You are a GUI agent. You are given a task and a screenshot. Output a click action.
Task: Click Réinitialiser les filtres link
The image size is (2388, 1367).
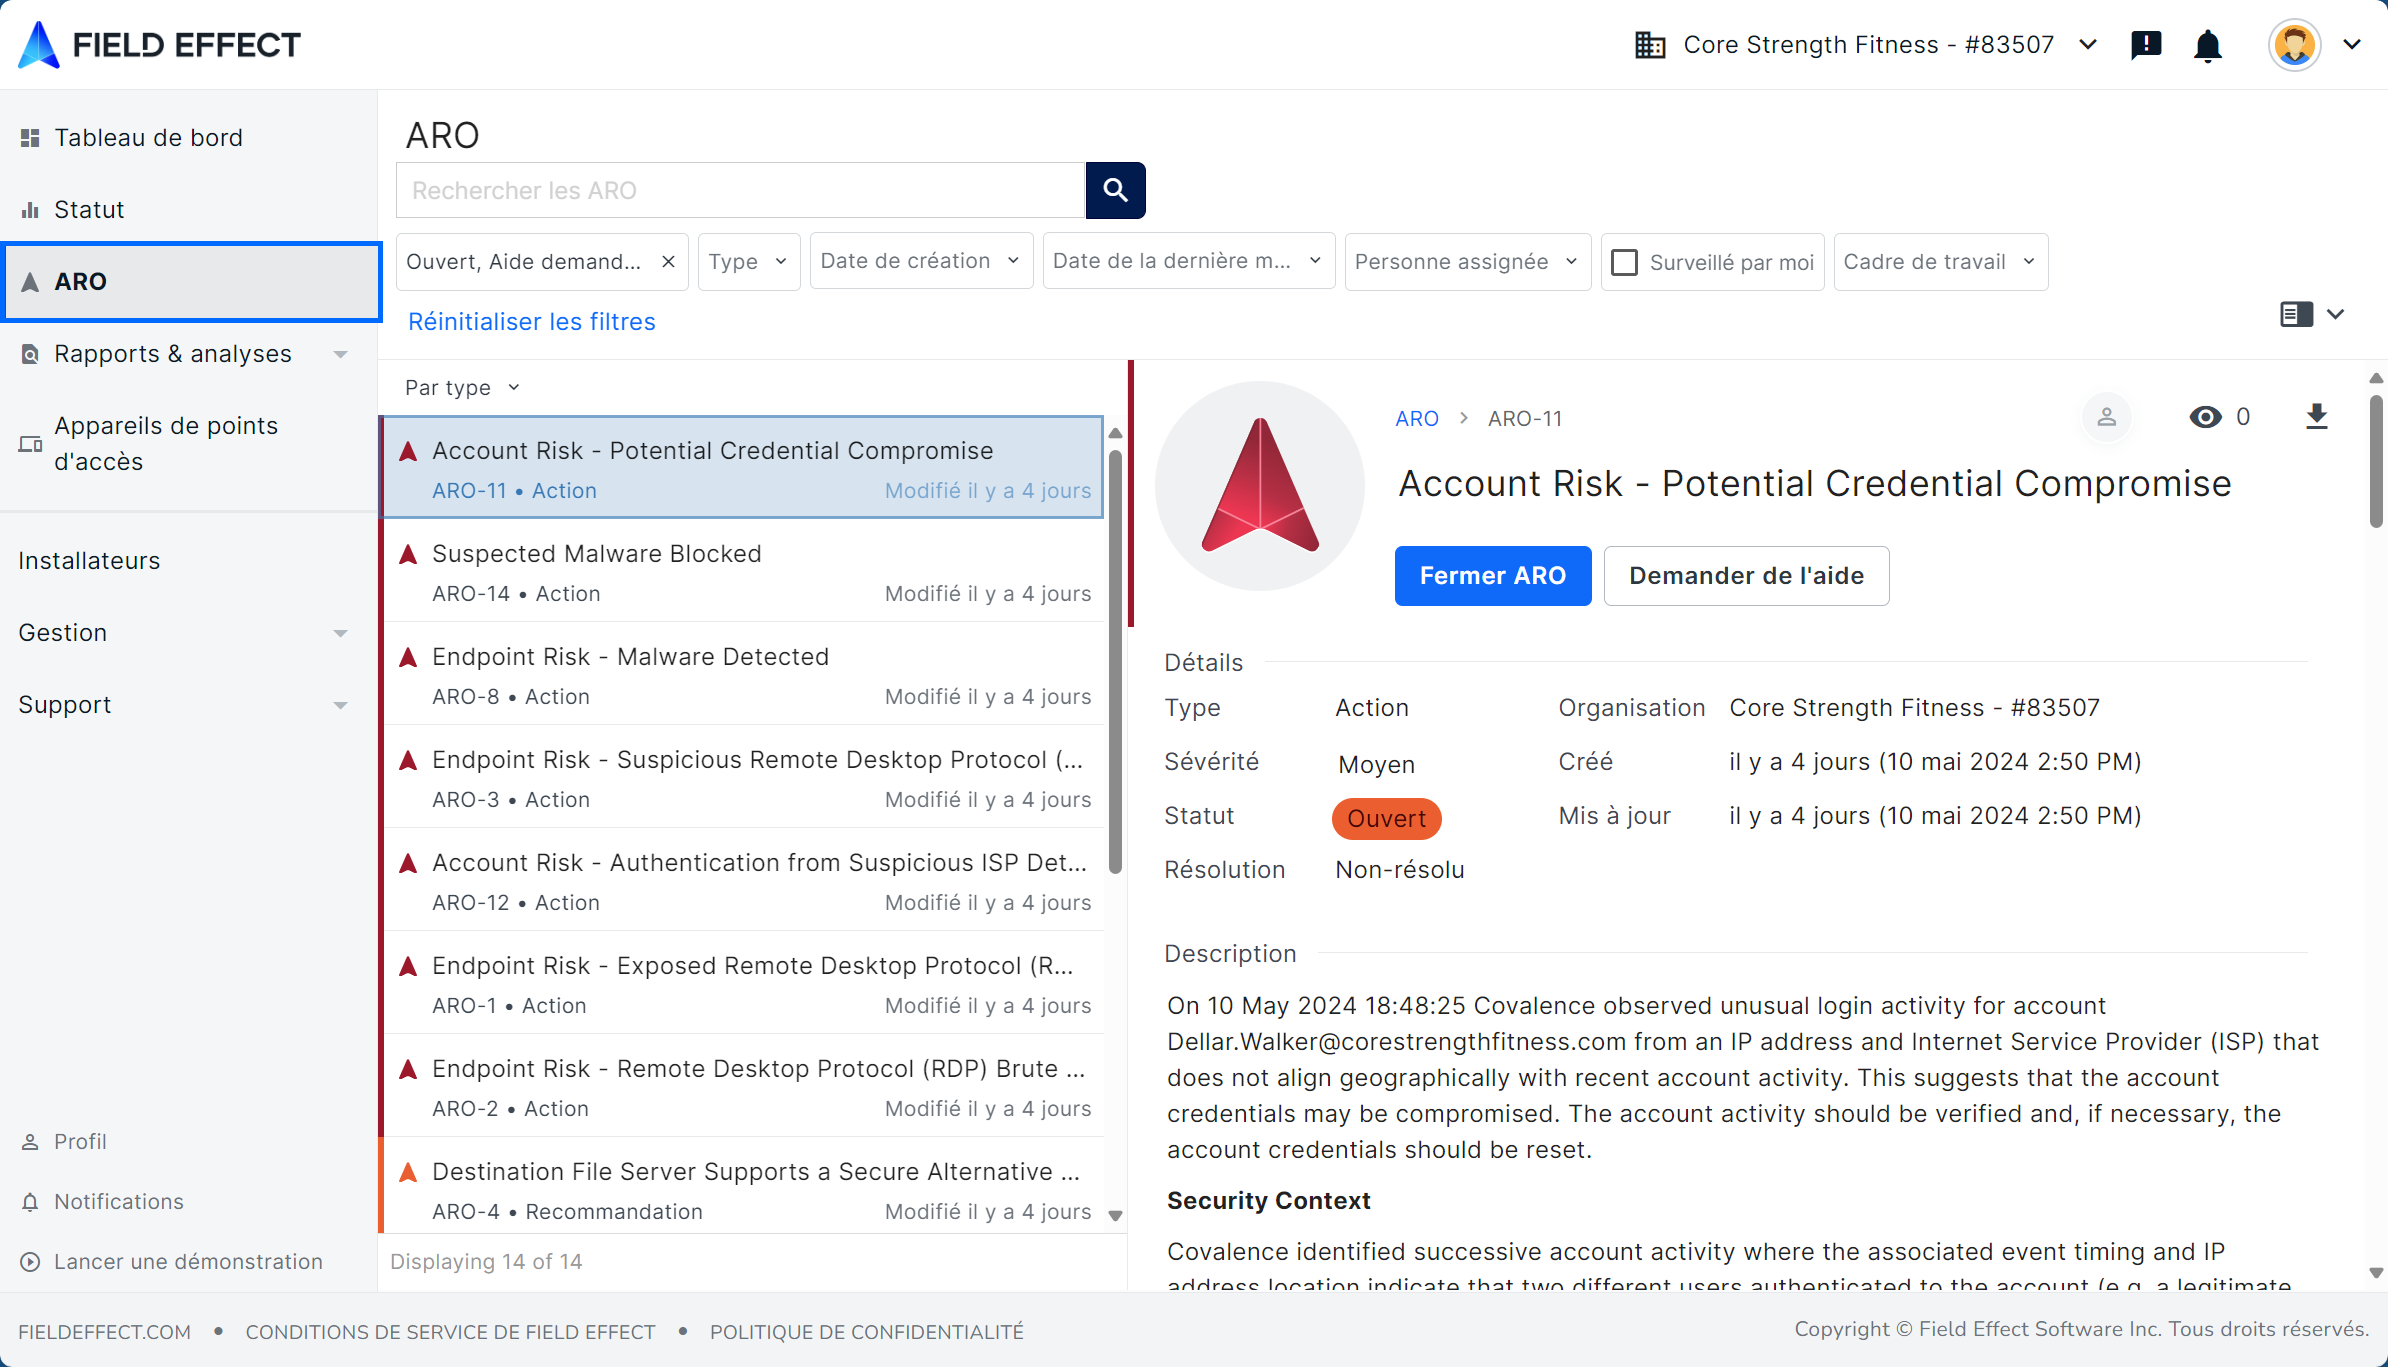531,322
